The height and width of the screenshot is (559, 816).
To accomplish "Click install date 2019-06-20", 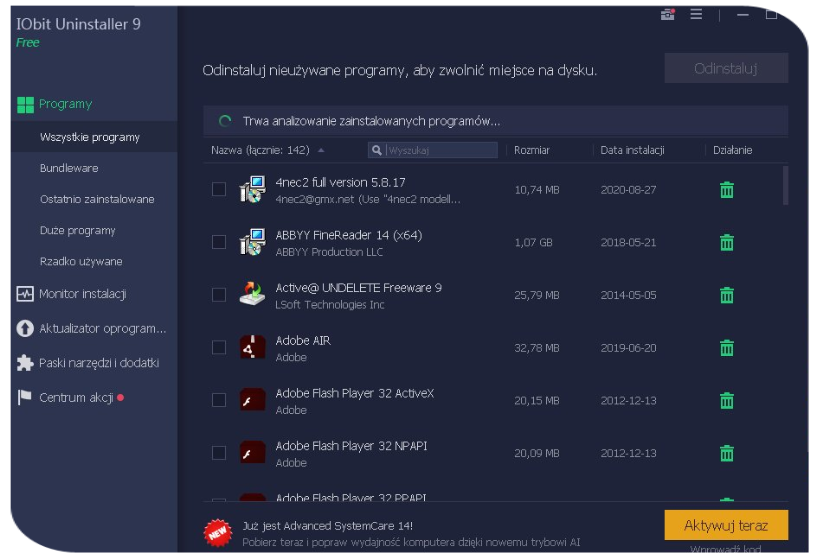I will tap(628, 348).
